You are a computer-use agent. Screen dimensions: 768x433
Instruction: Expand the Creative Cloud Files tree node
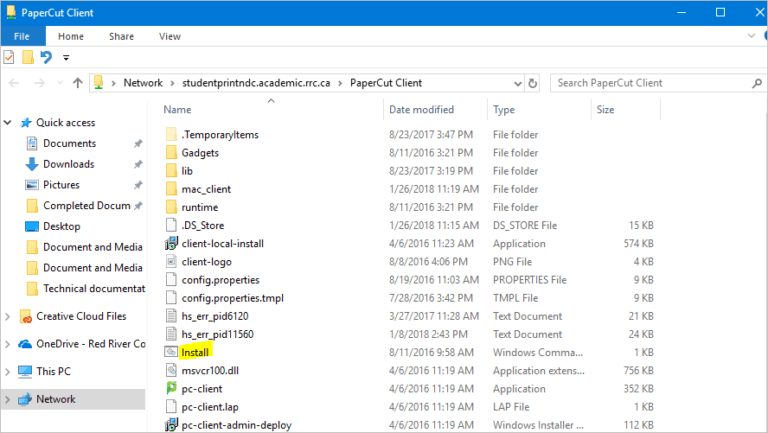tap(9, 317)
